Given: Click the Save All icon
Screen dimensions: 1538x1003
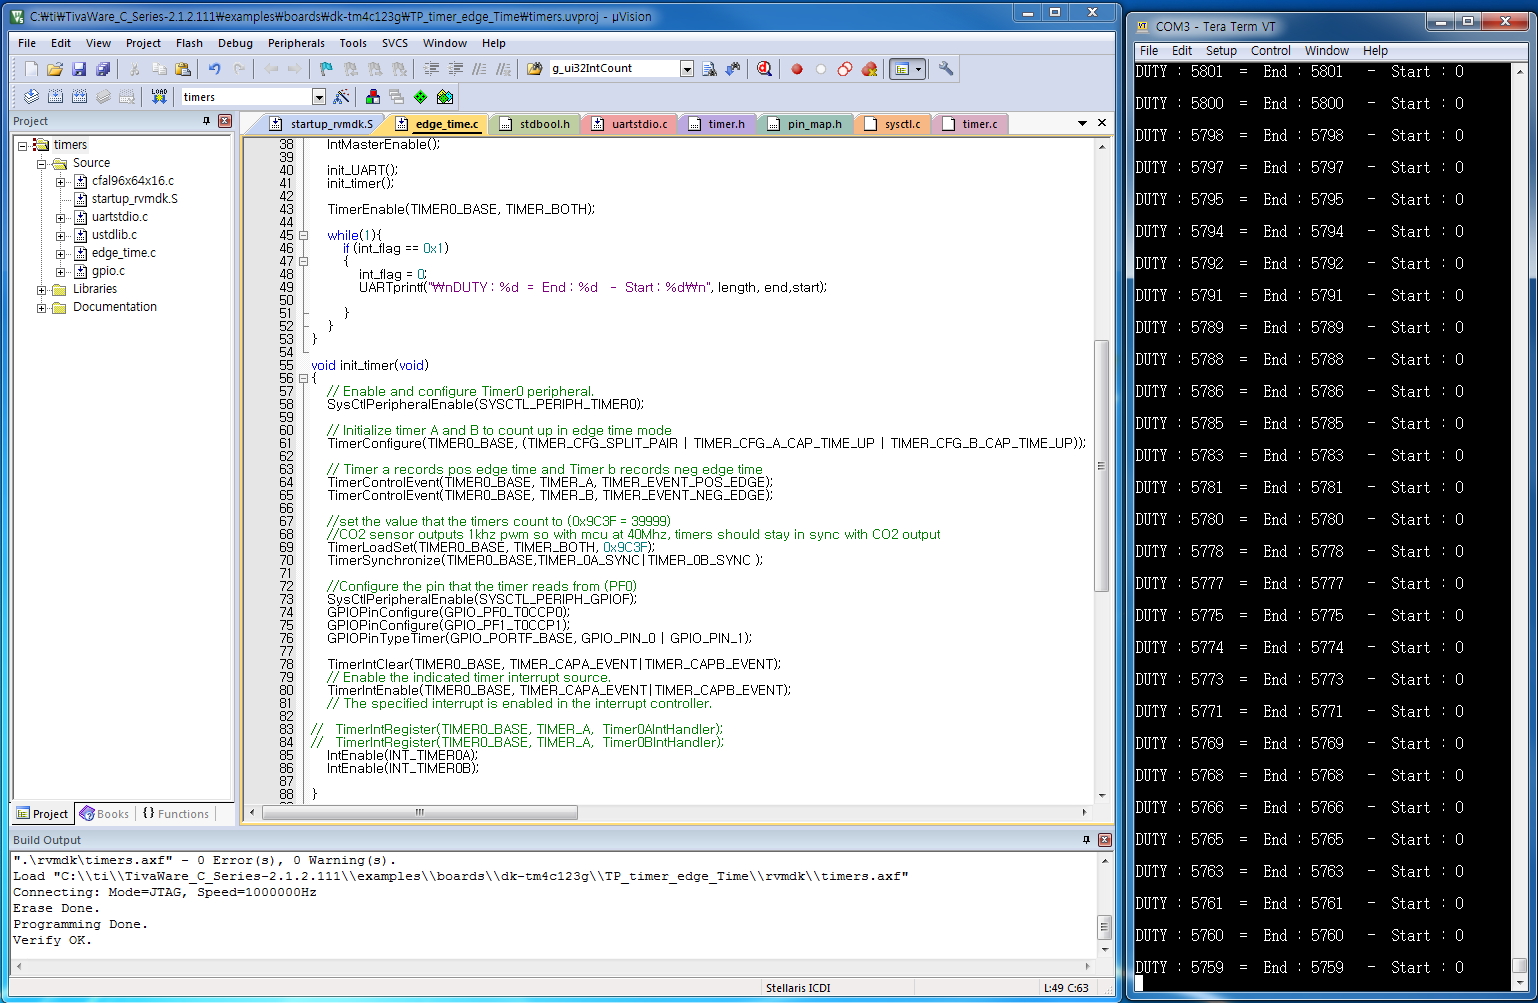Looking at the screenshot, I should point(103,69).
